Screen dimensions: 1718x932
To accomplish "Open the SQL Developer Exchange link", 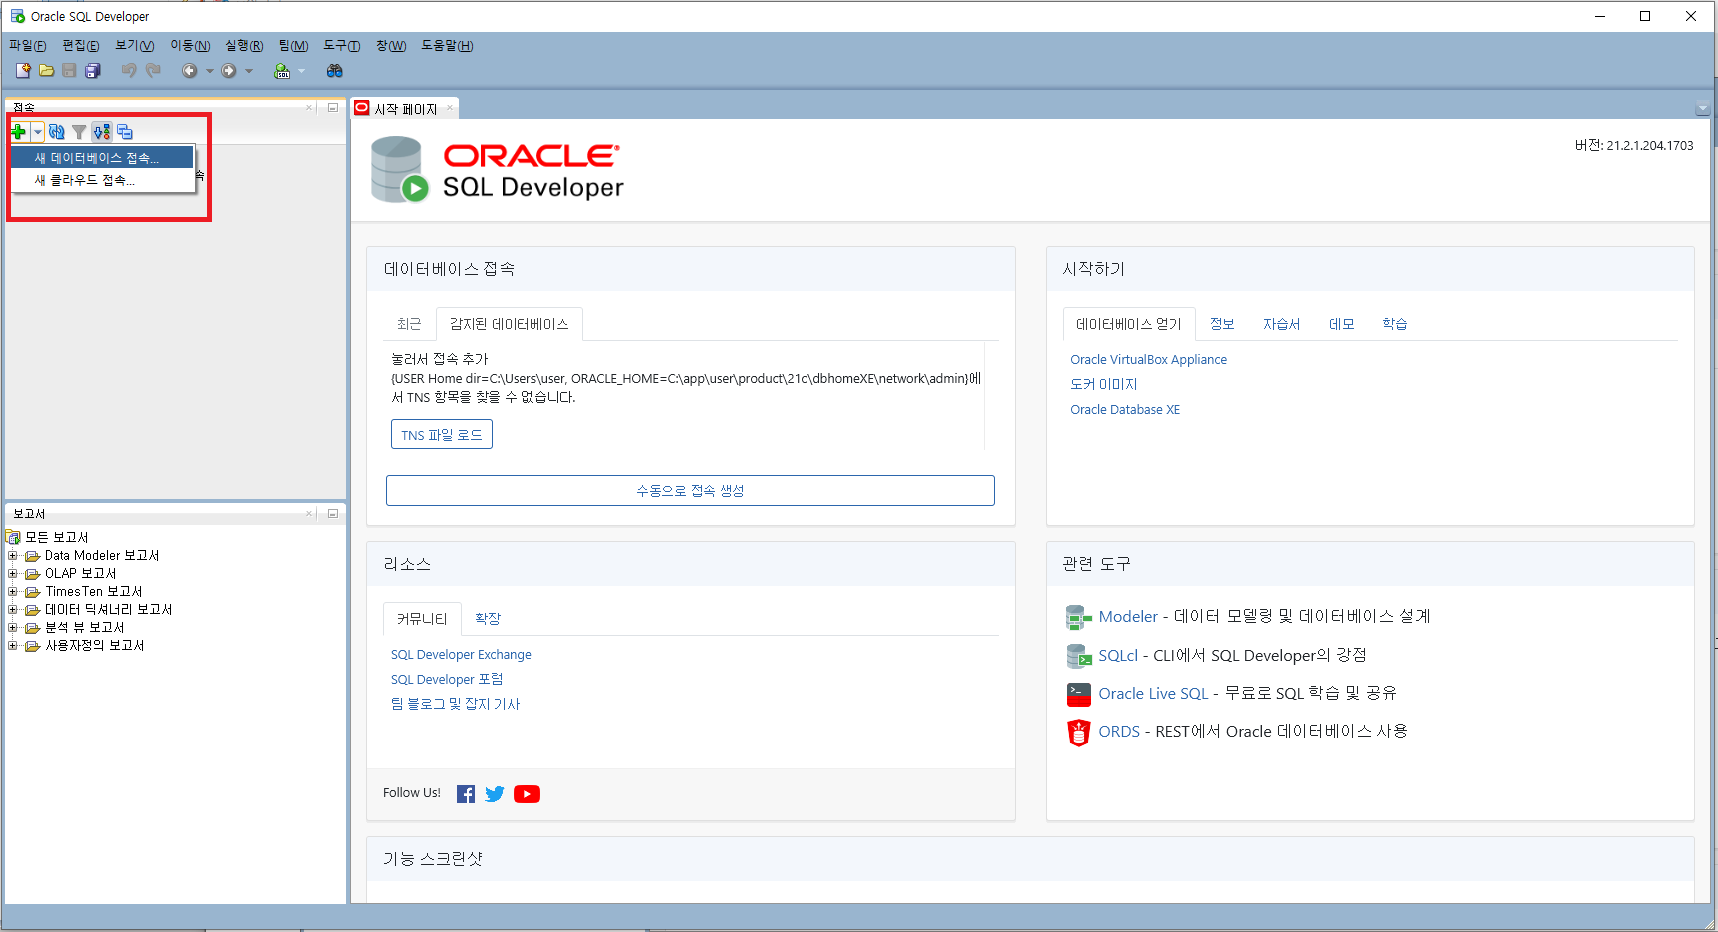I will tap(461, 655).
